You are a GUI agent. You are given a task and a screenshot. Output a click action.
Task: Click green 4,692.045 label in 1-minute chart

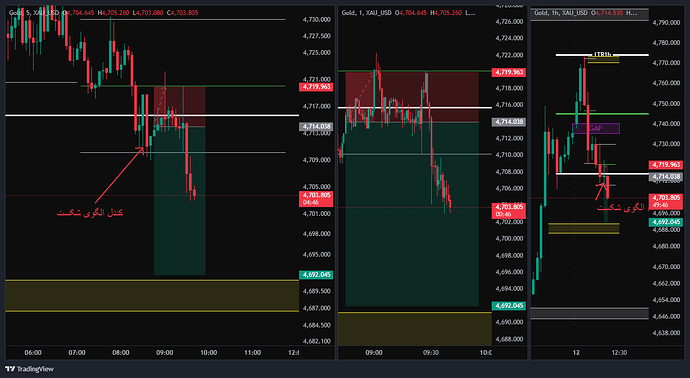[509, 305]
